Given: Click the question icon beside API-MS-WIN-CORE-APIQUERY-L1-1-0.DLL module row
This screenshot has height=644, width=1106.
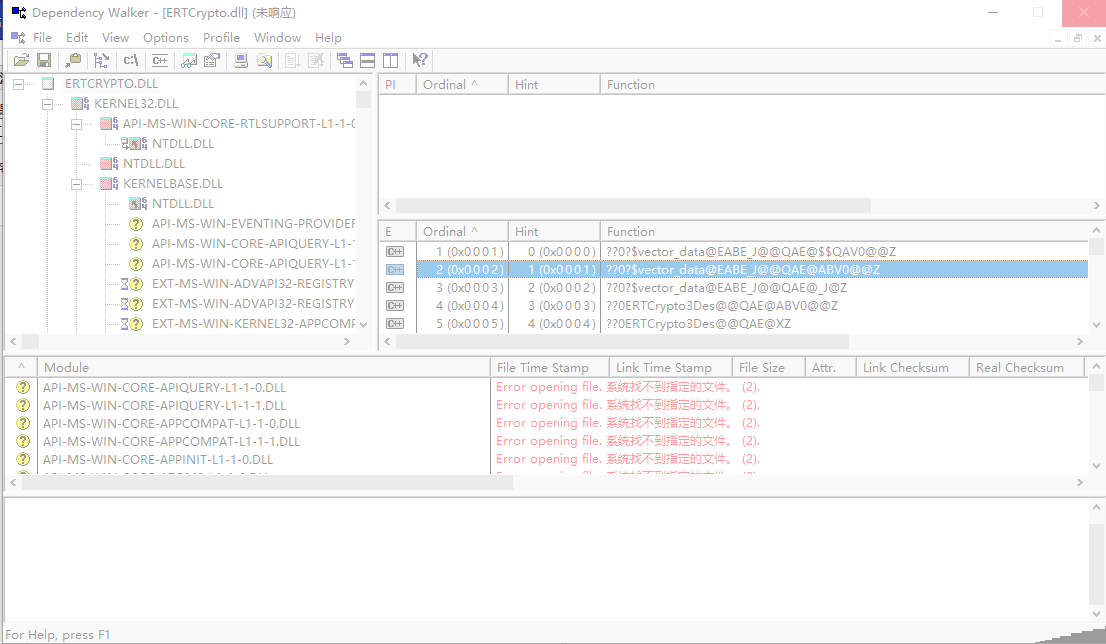Looking at the screenshot, I should coord(23,387).
